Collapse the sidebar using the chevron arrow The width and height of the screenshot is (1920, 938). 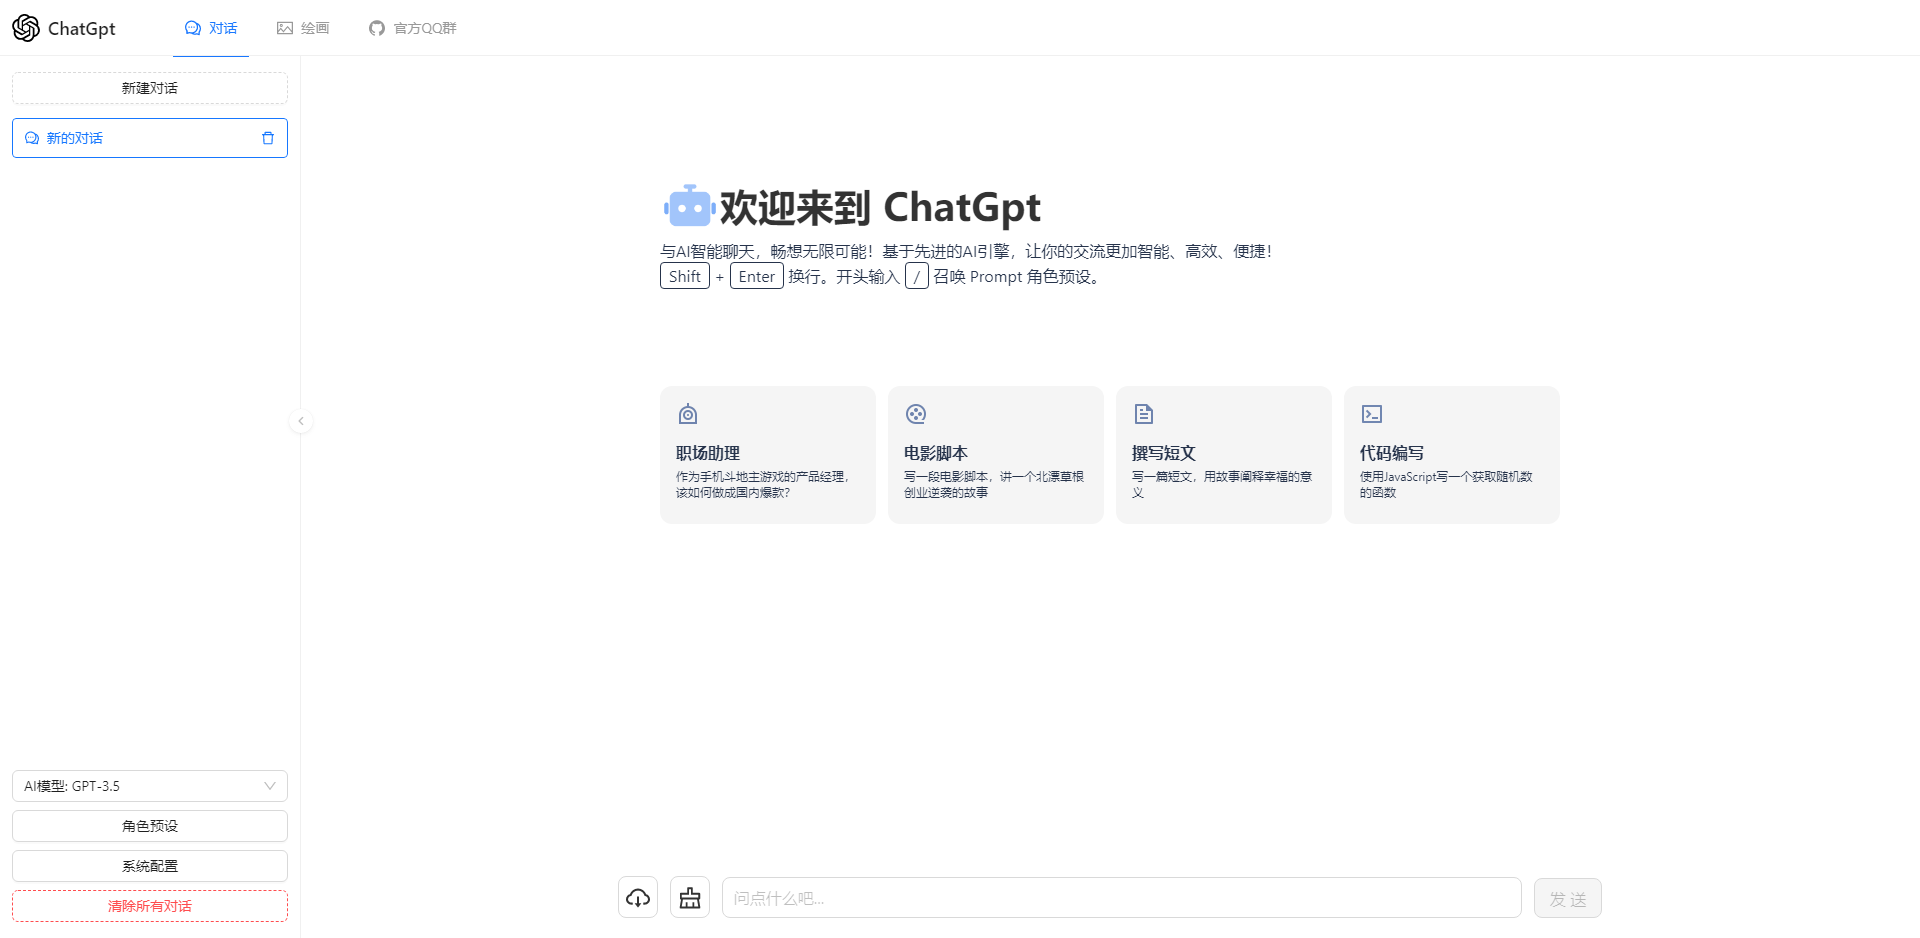pos(301,420)
